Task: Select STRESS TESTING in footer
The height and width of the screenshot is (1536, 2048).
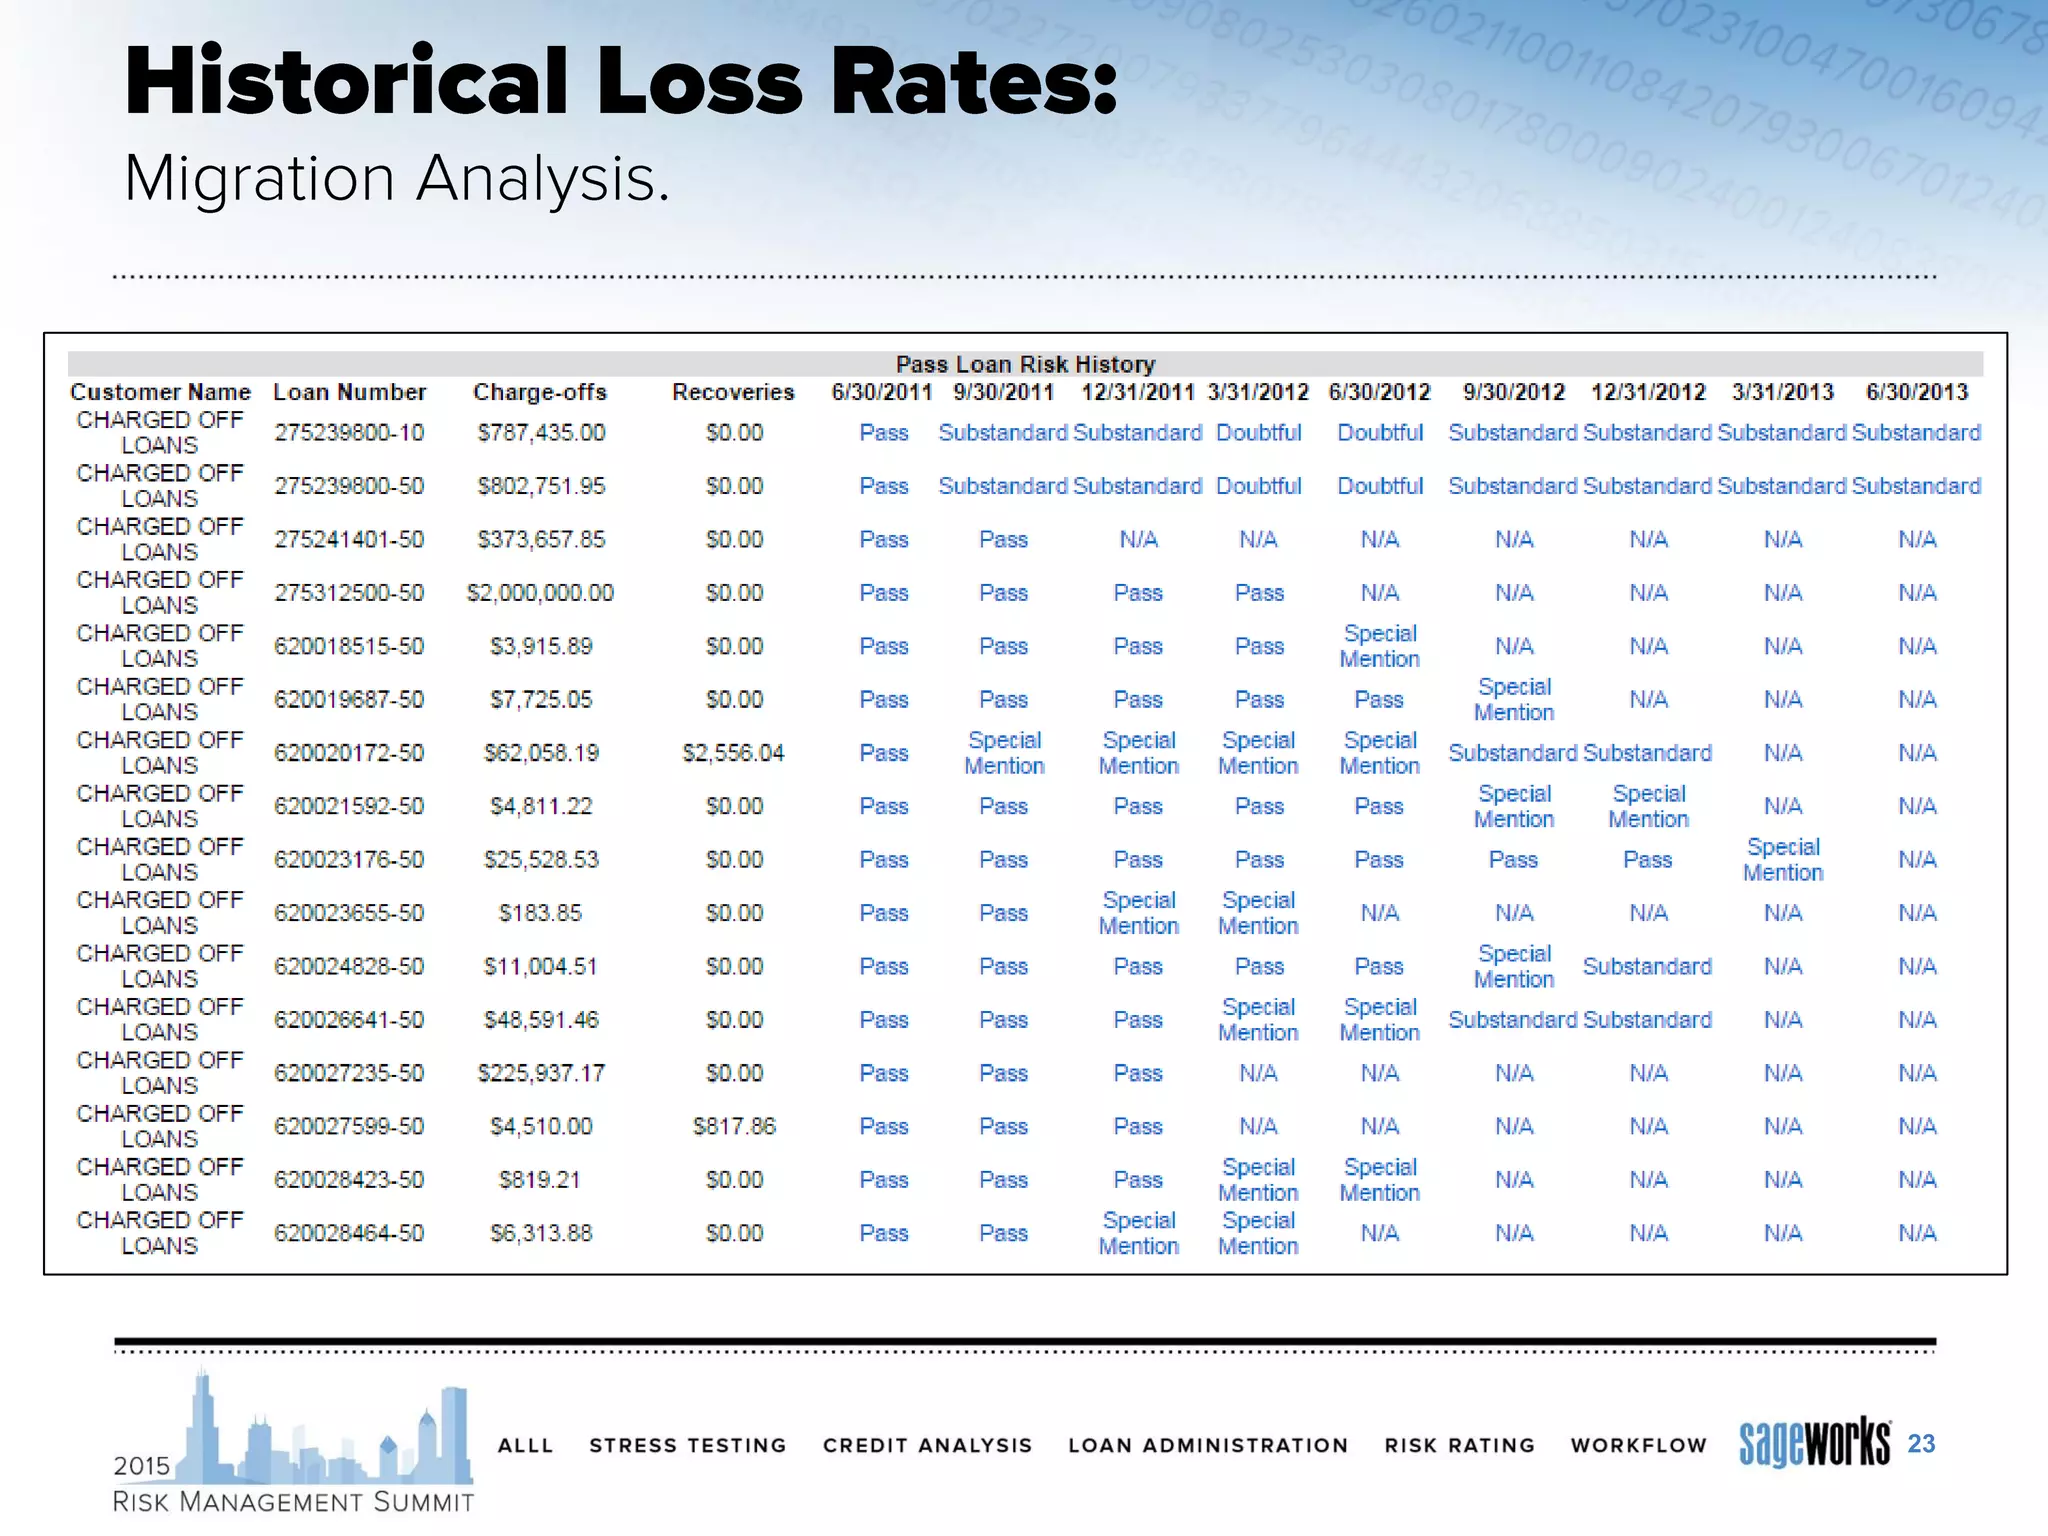Action: pyautogui.click(x=688, y=1445)
